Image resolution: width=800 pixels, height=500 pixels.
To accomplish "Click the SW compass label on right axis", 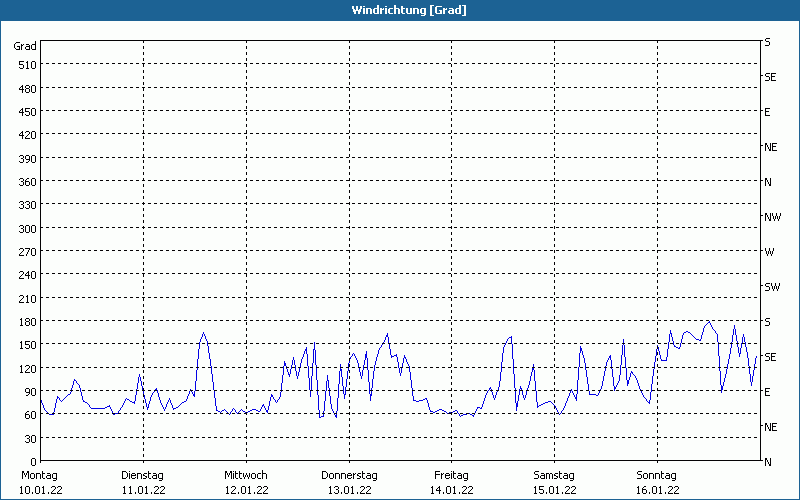I will pos(771,287).
